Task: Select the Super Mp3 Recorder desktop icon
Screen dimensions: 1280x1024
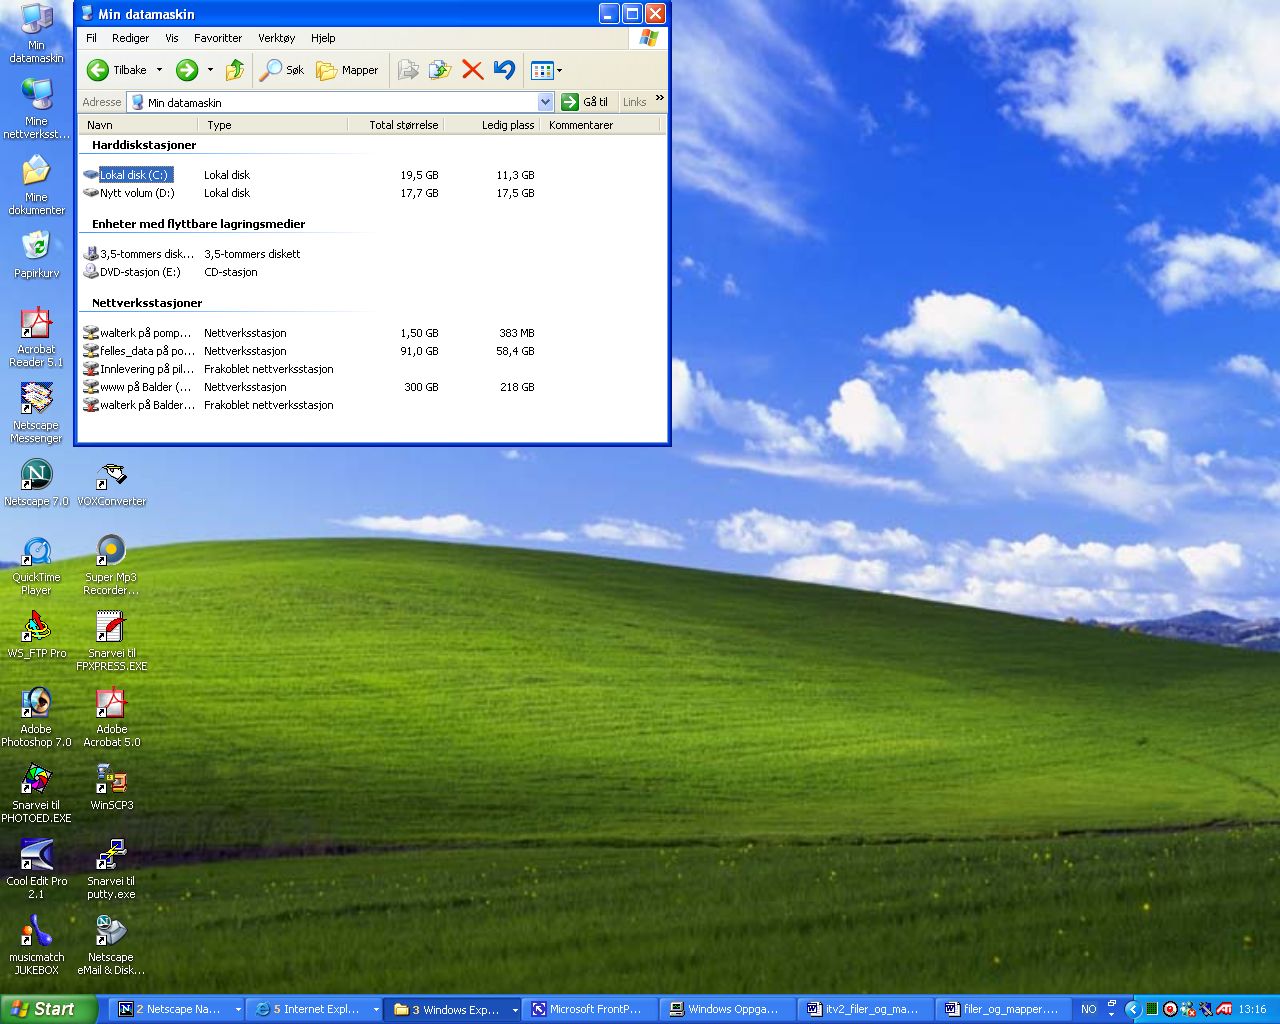Action: 111,565
